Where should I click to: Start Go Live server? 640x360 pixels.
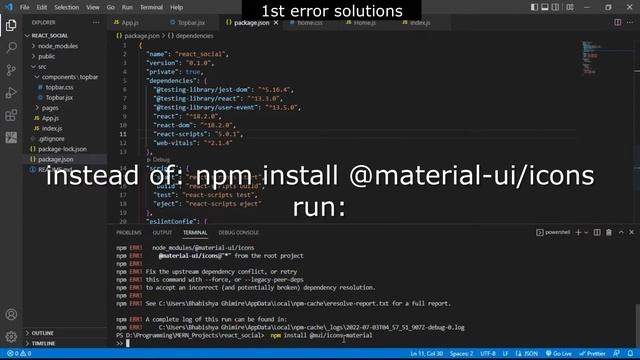pyautogui.click(x=559, y=353)
